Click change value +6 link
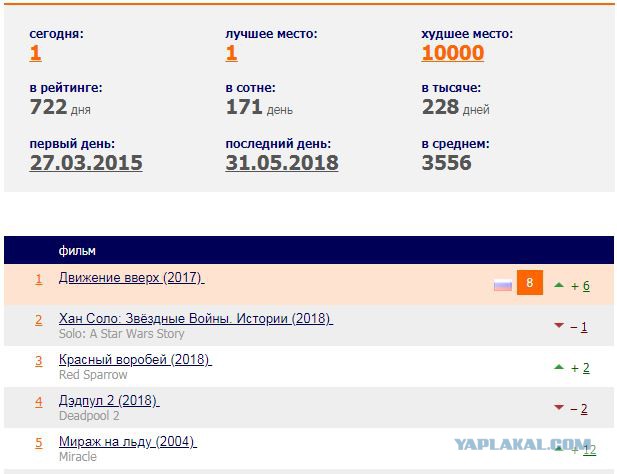617x474 pixels. pos(586,286)
